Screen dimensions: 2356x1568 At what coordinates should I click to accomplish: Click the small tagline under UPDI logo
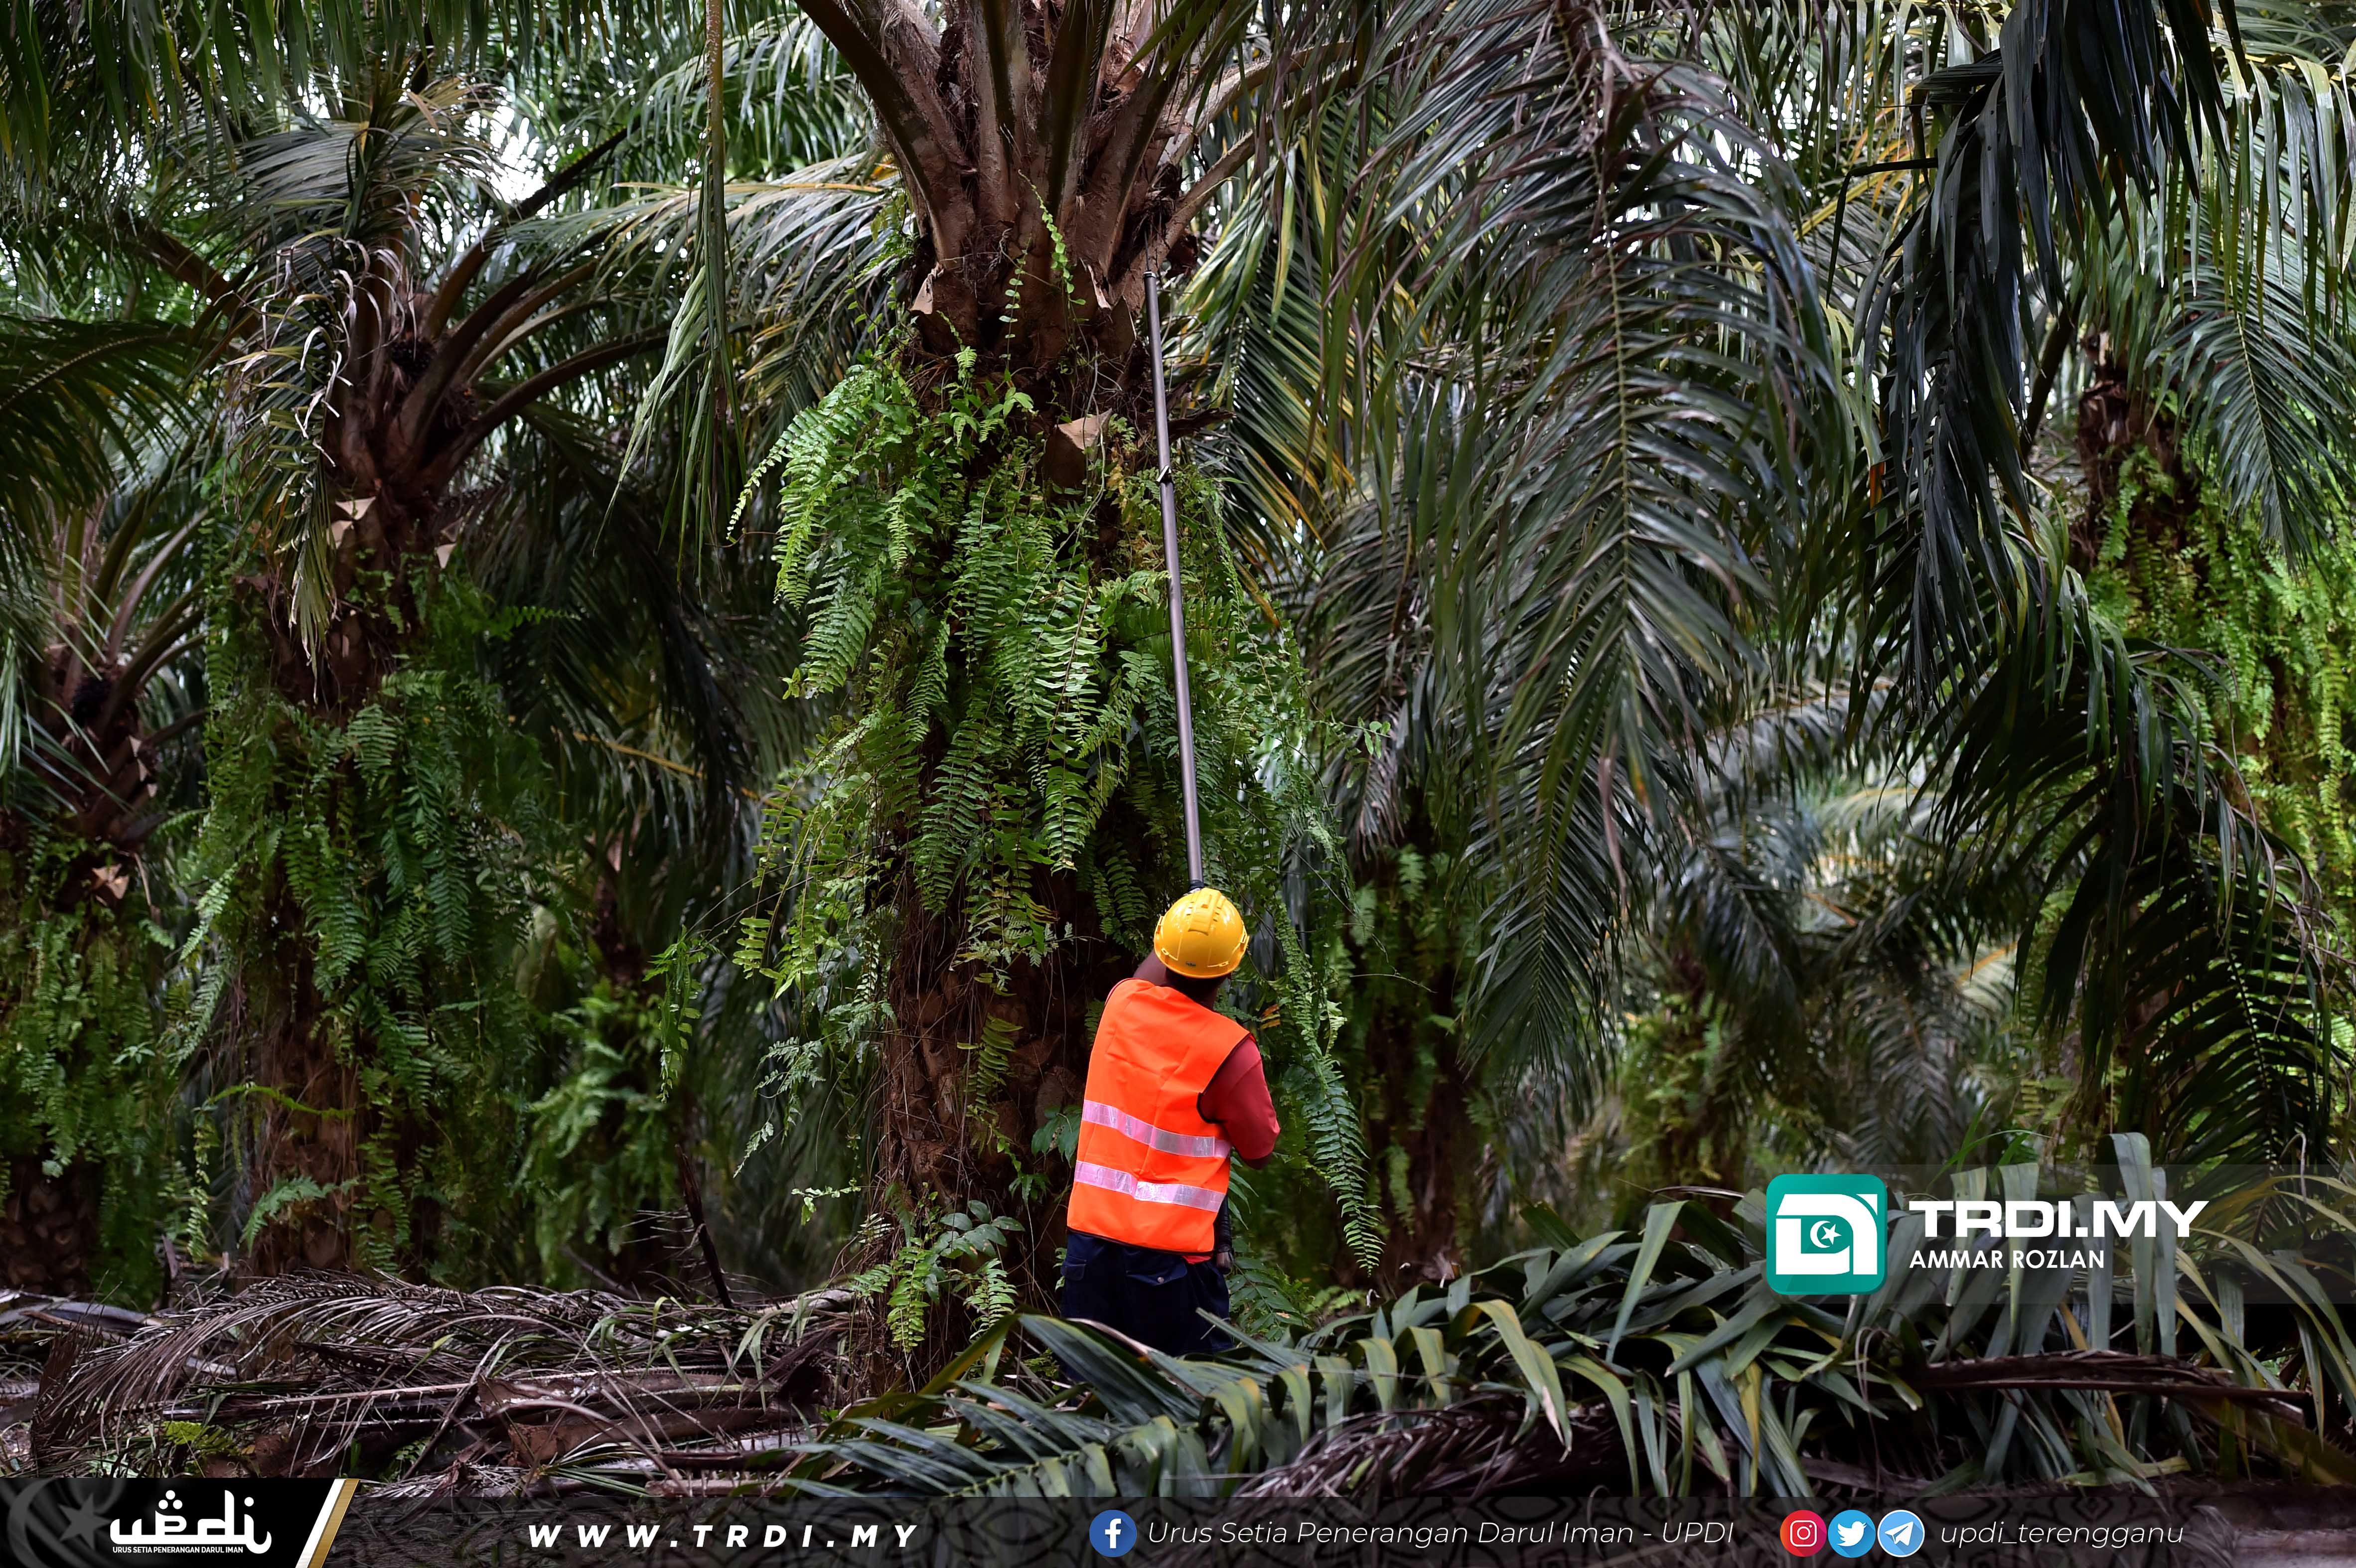click(x=177, y=1550)
